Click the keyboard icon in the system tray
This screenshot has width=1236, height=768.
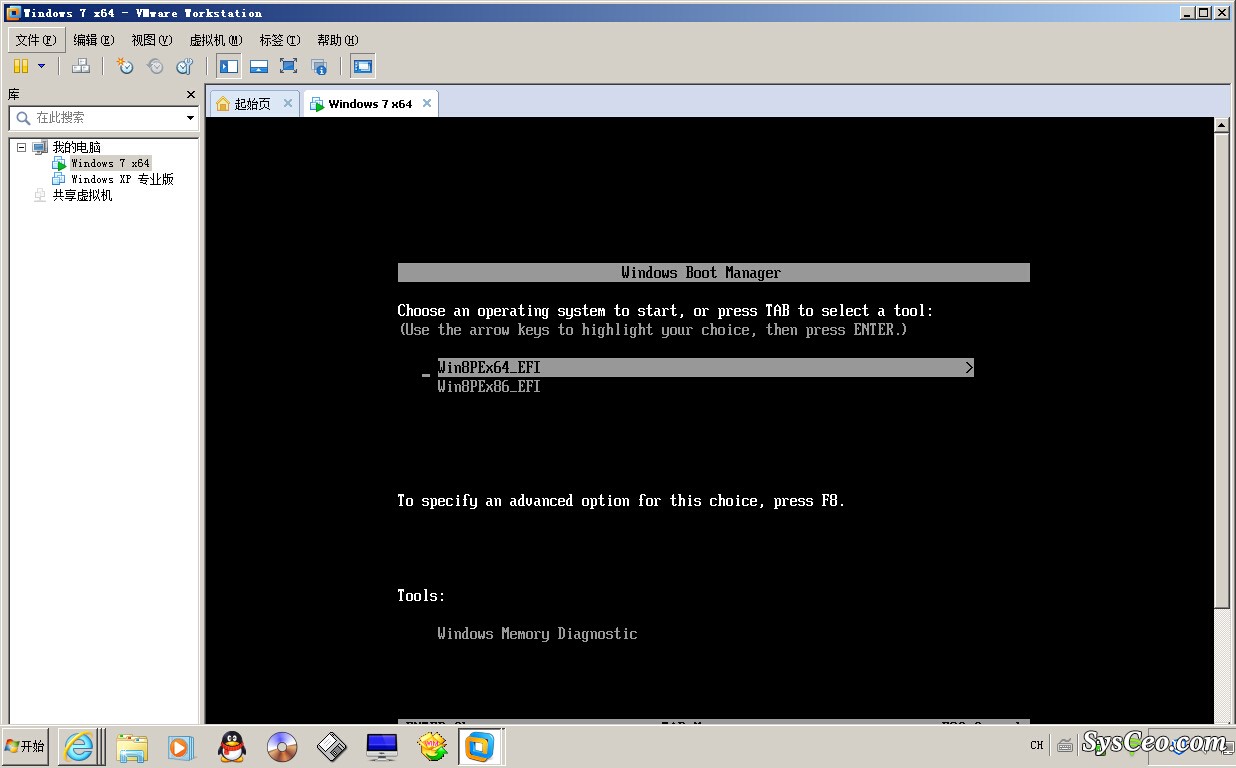[x=1065, y=745]
